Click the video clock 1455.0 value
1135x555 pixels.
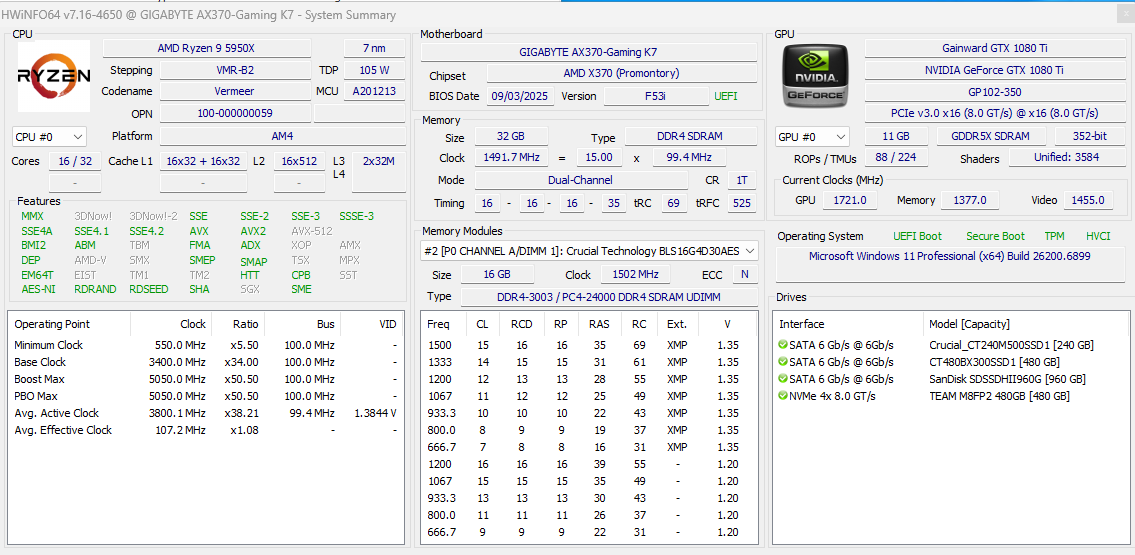click(1089, 200)
